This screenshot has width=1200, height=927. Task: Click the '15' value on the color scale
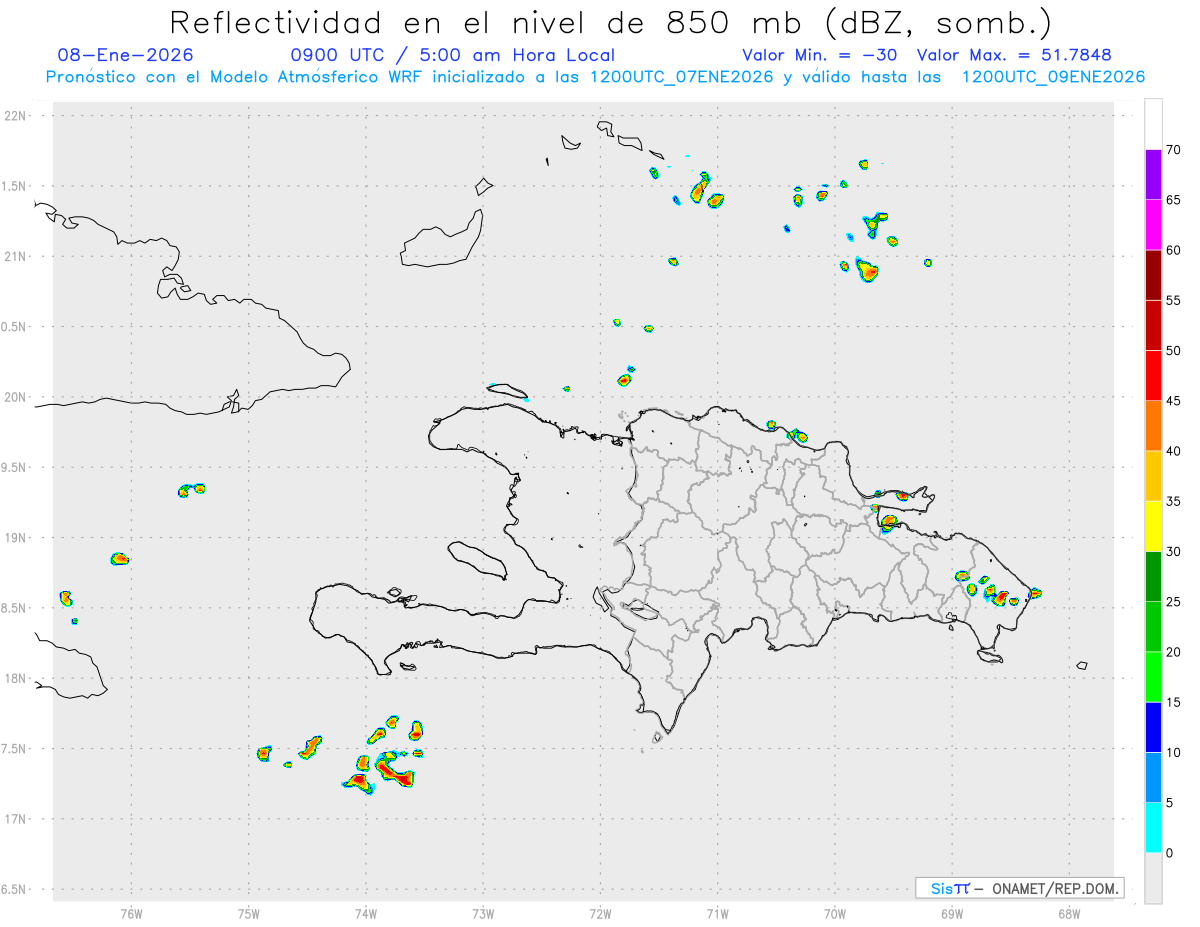[x=1173, y=703]
